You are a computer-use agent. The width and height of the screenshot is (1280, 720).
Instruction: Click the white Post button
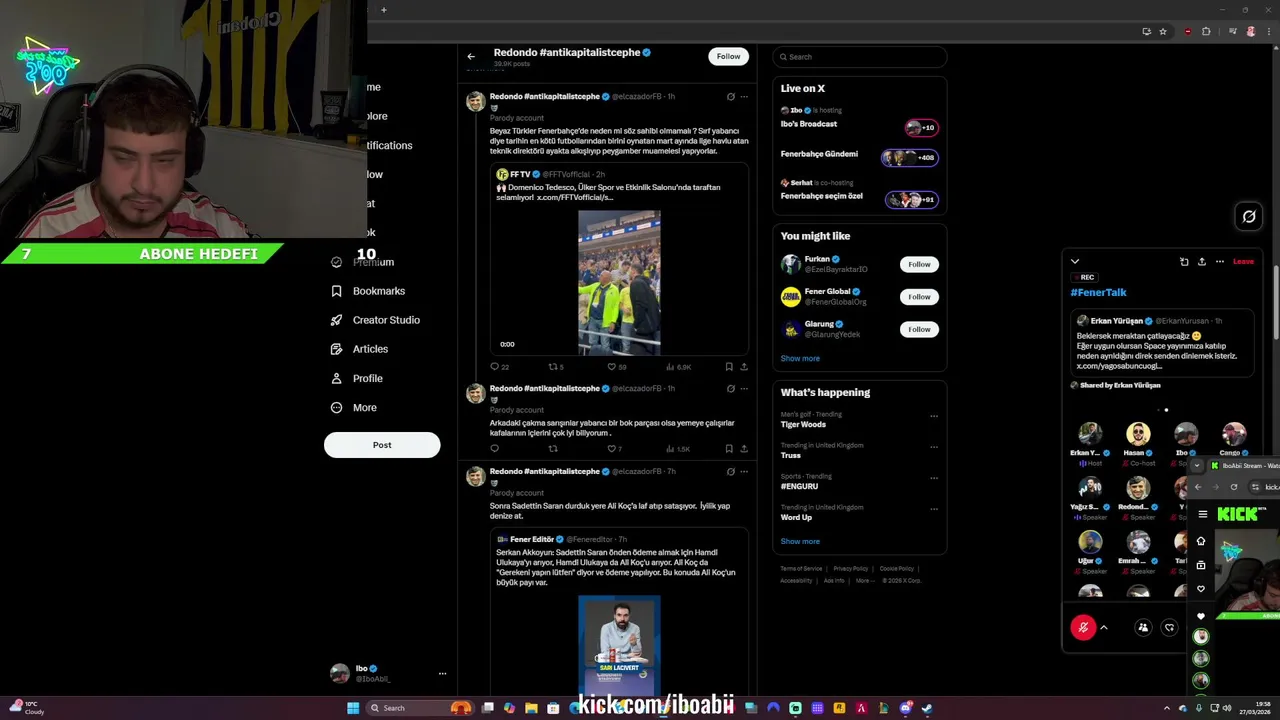[x=382, y=445]
